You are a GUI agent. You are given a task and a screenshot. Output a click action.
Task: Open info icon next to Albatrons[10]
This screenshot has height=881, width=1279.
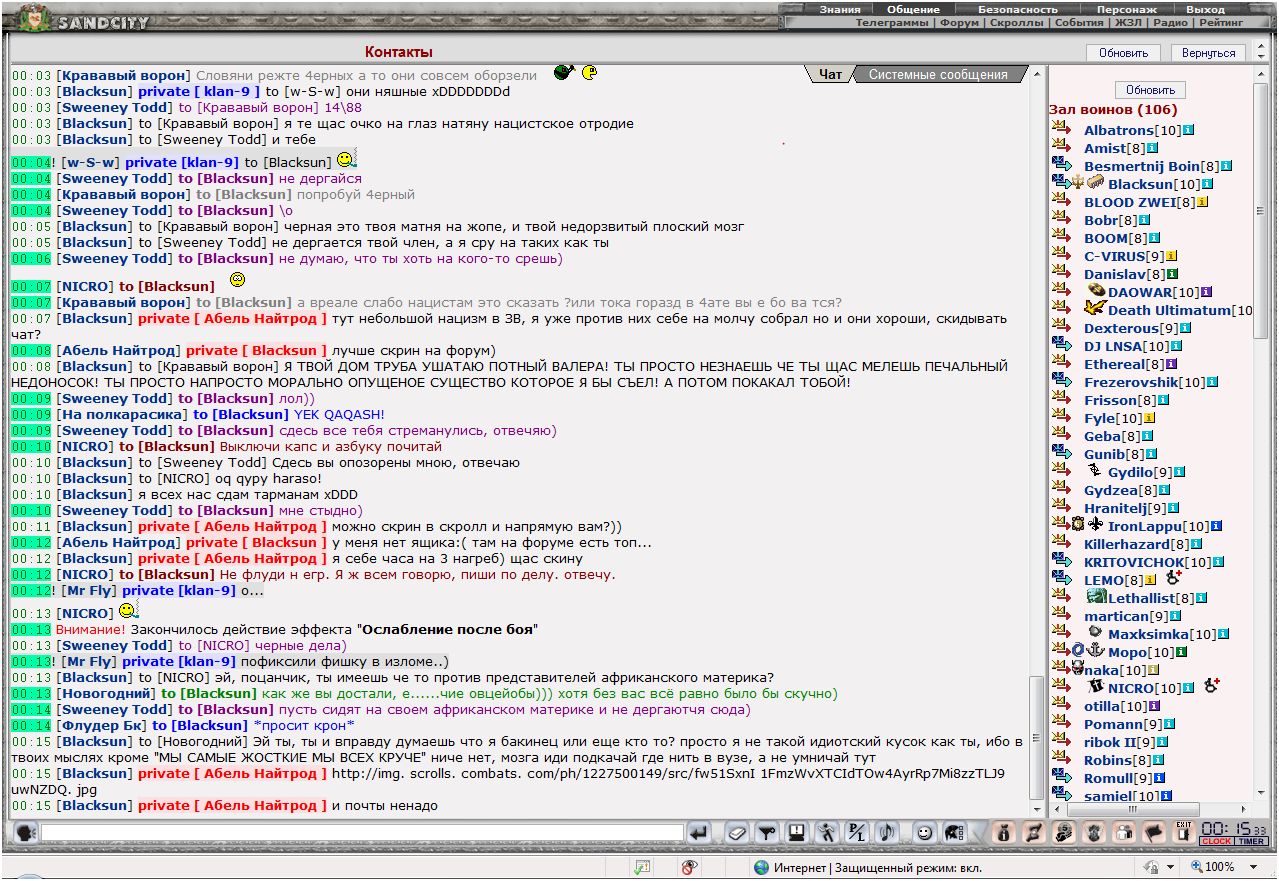pos(1188,130)
